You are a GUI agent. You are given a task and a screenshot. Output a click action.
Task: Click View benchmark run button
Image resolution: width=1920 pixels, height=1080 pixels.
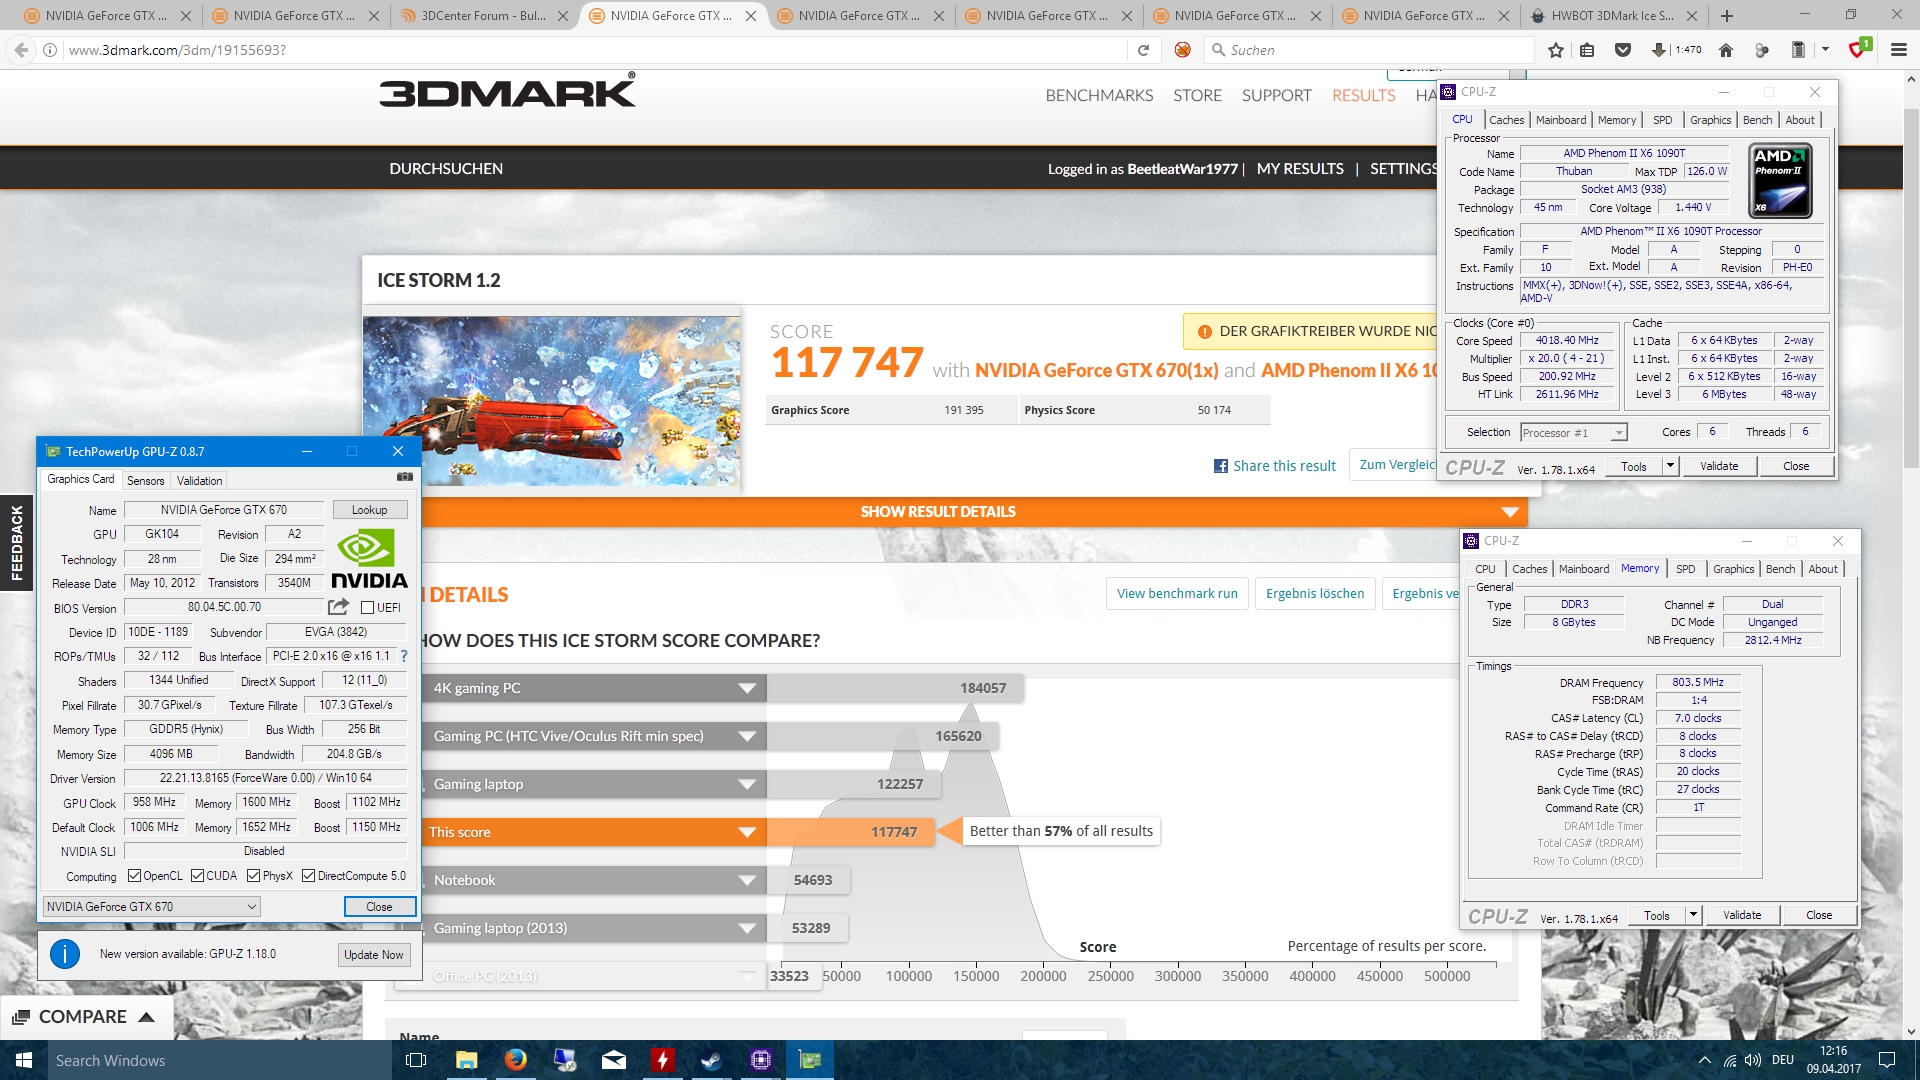[x=1177, y=593]
